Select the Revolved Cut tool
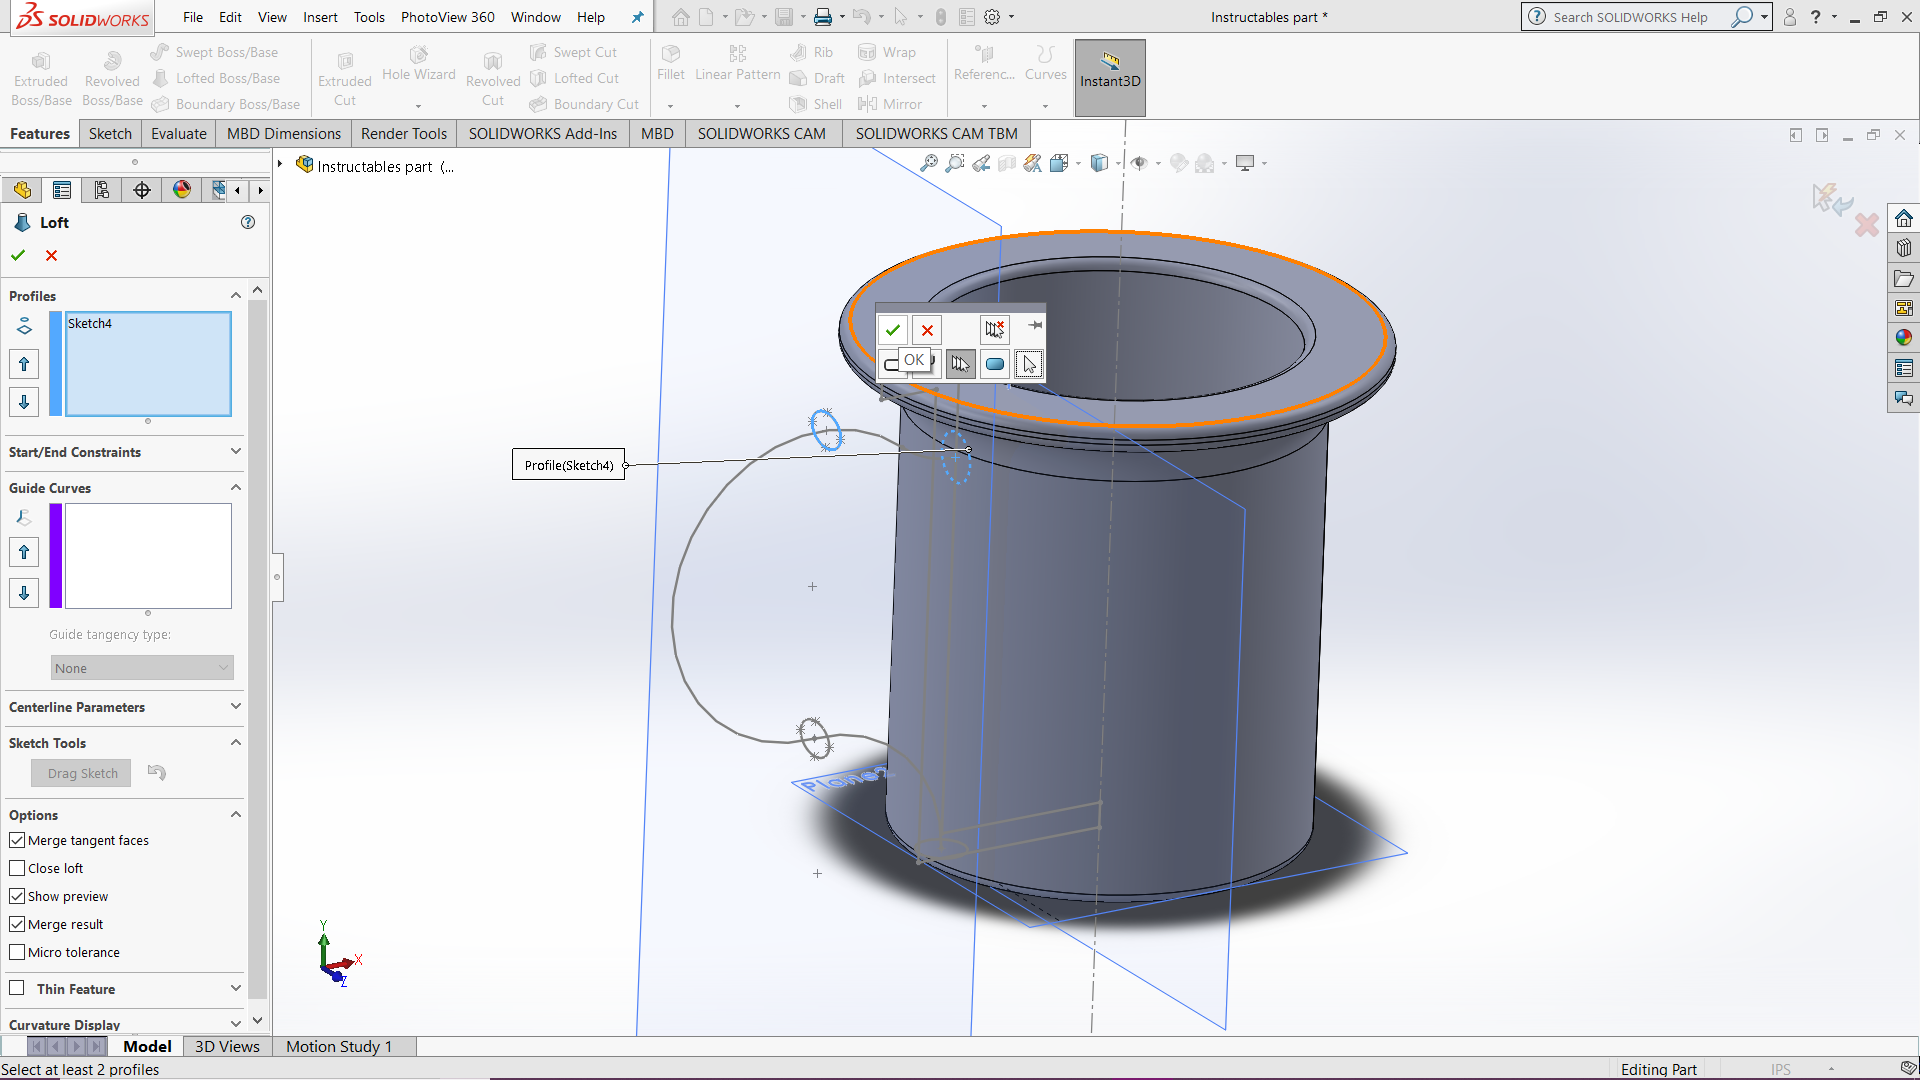This screenshot has height=1080, width=1920. click(492, 78)
